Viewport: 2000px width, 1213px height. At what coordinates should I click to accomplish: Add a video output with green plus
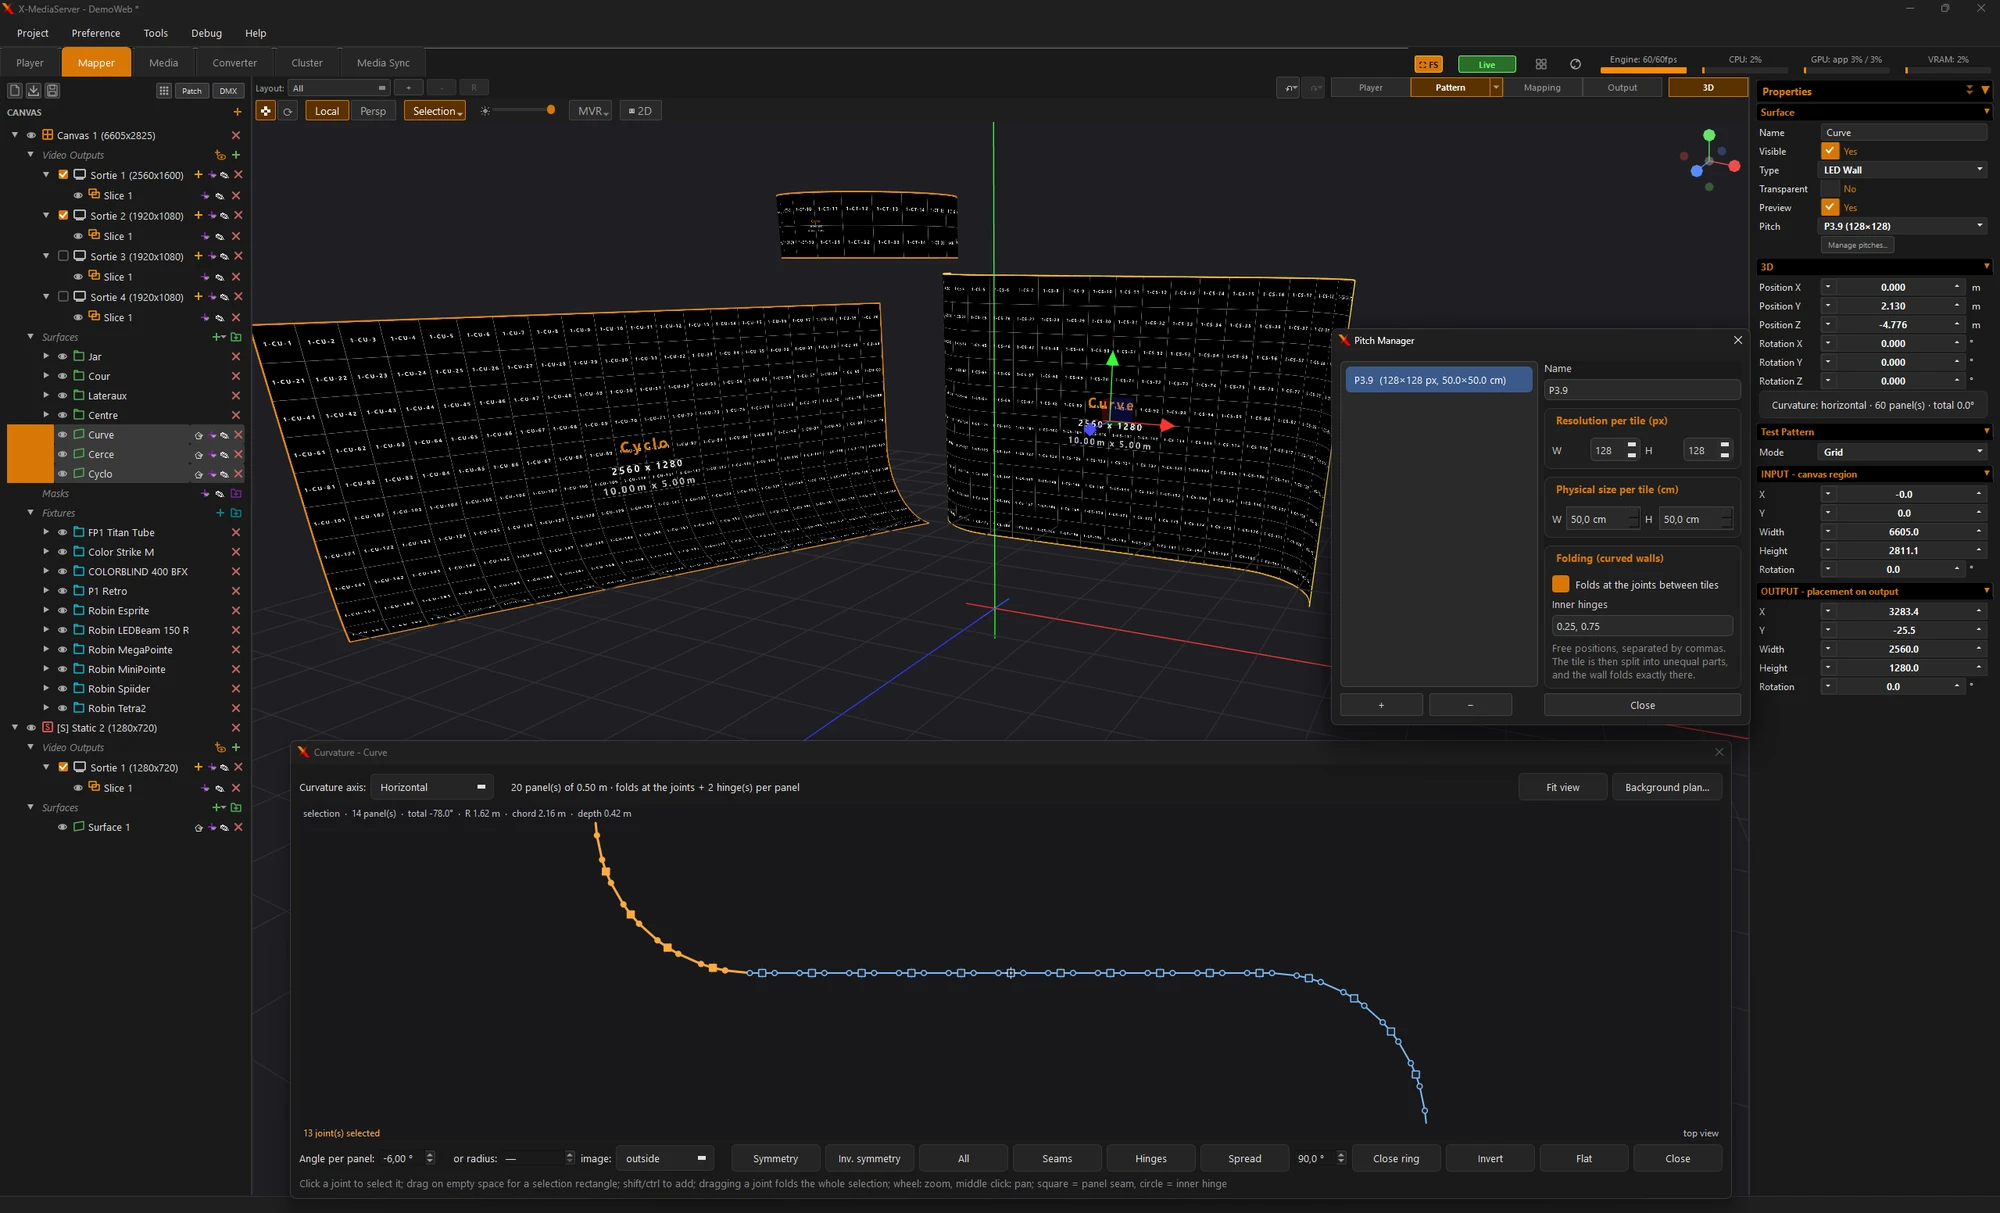[x=236, y=155]
